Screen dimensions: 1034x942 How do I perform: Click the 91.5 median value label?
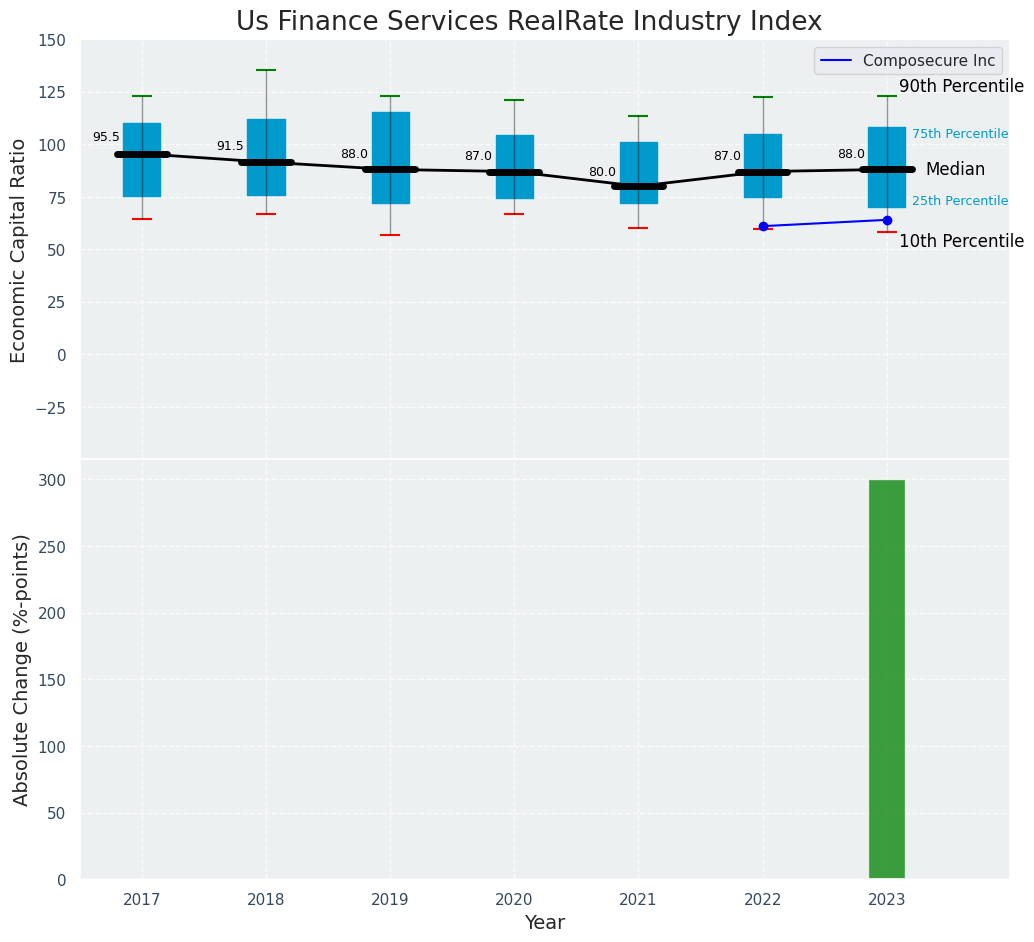click(230, 146)
